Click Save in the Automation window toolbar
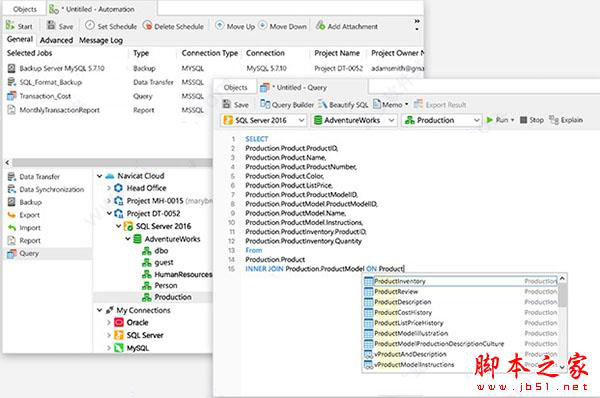Viewport: 600px width, 398px height. [60, 26]
